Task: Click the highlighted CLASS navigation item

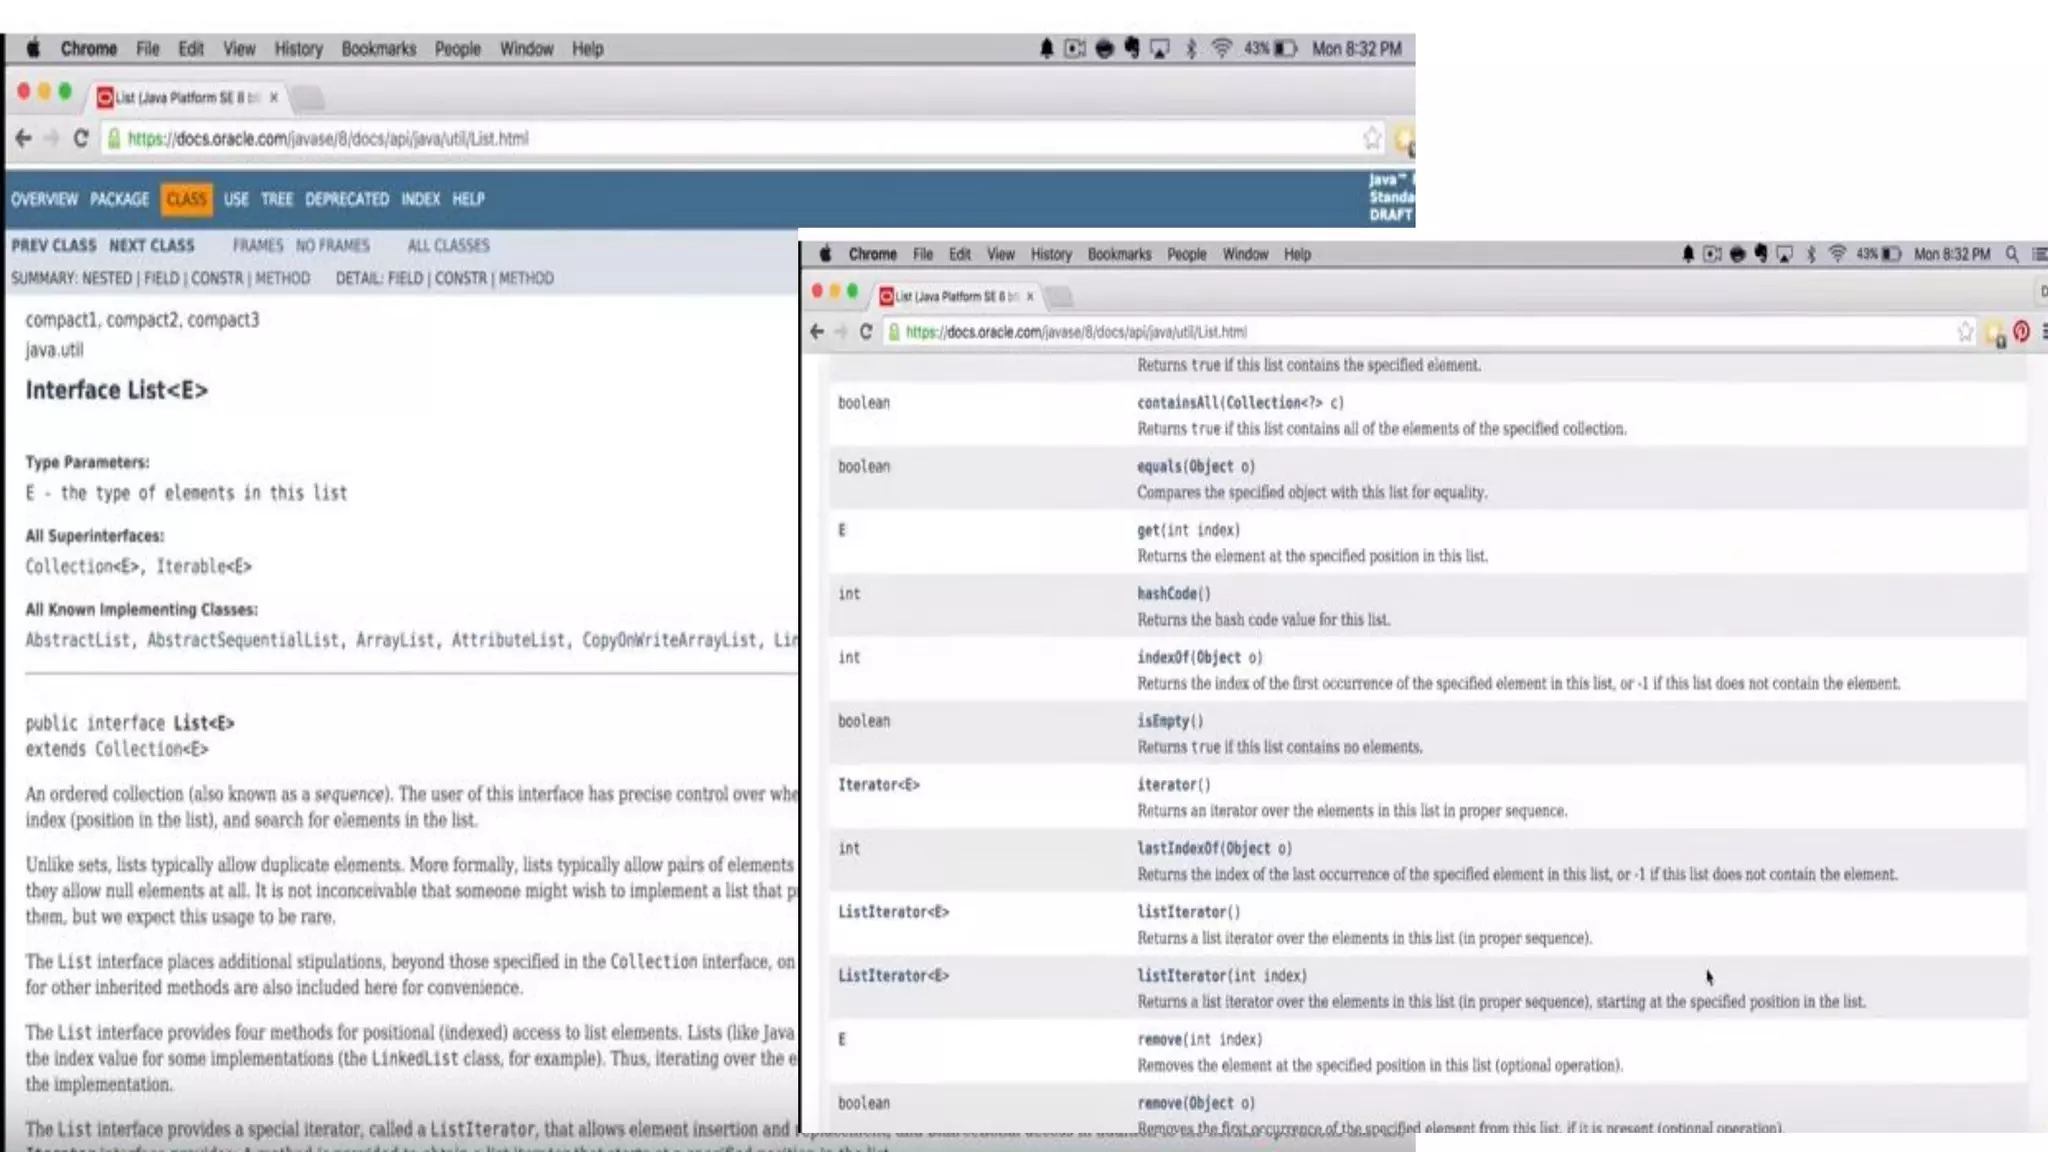Action: (186, 199)
